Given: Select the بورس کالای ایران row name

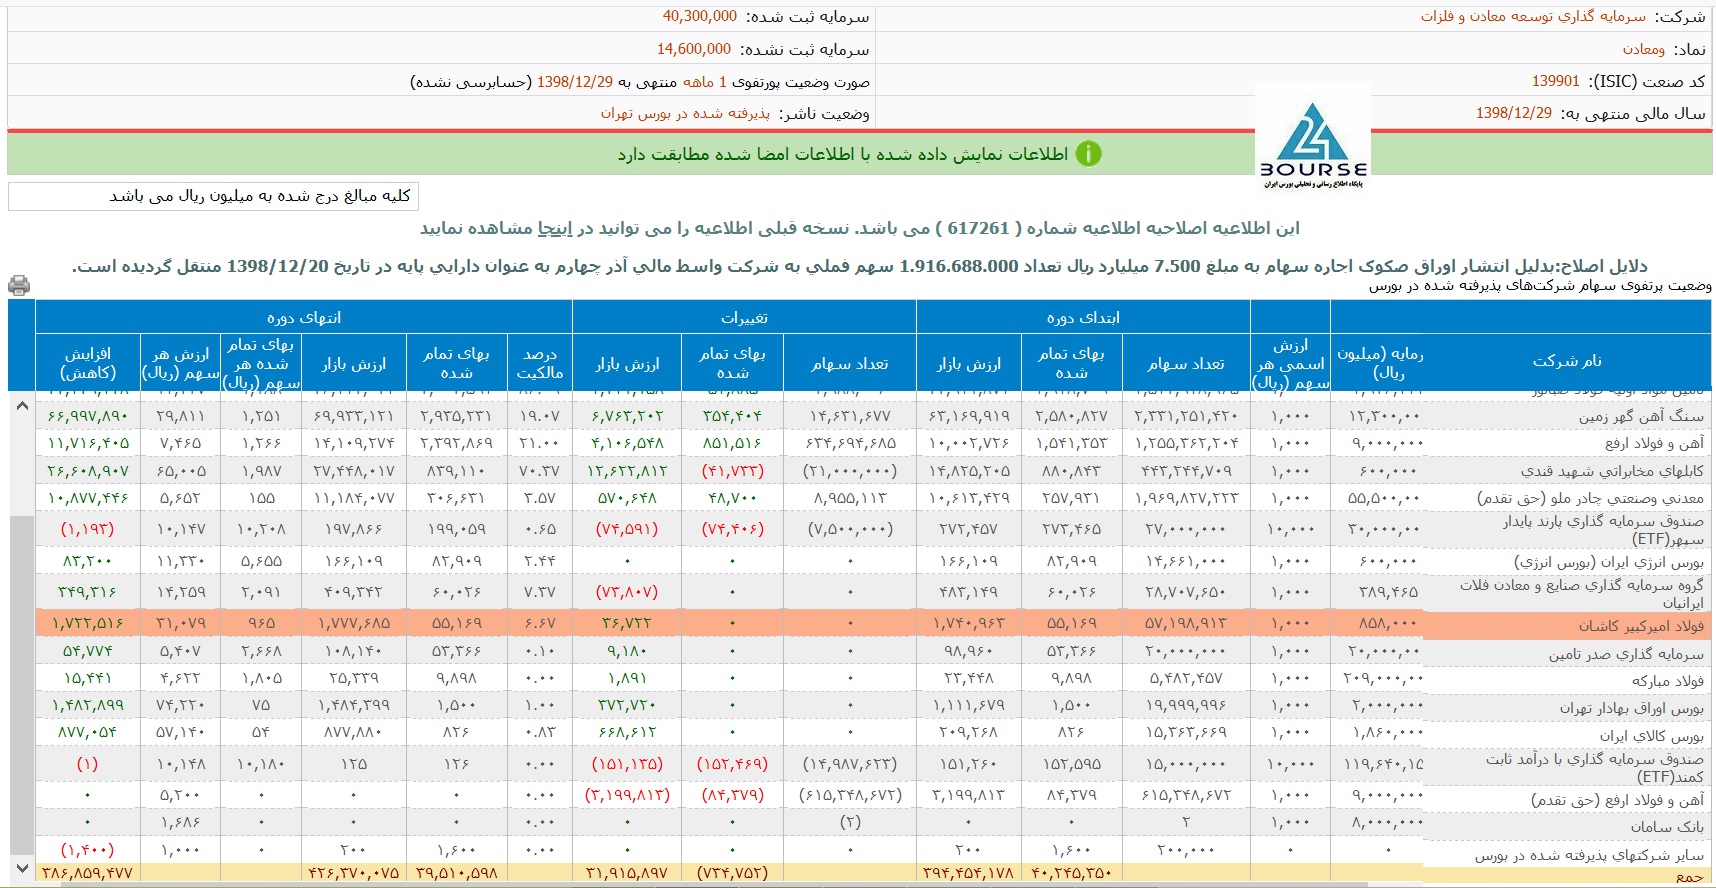Looking at the screenshot, I should point(1652,735).
